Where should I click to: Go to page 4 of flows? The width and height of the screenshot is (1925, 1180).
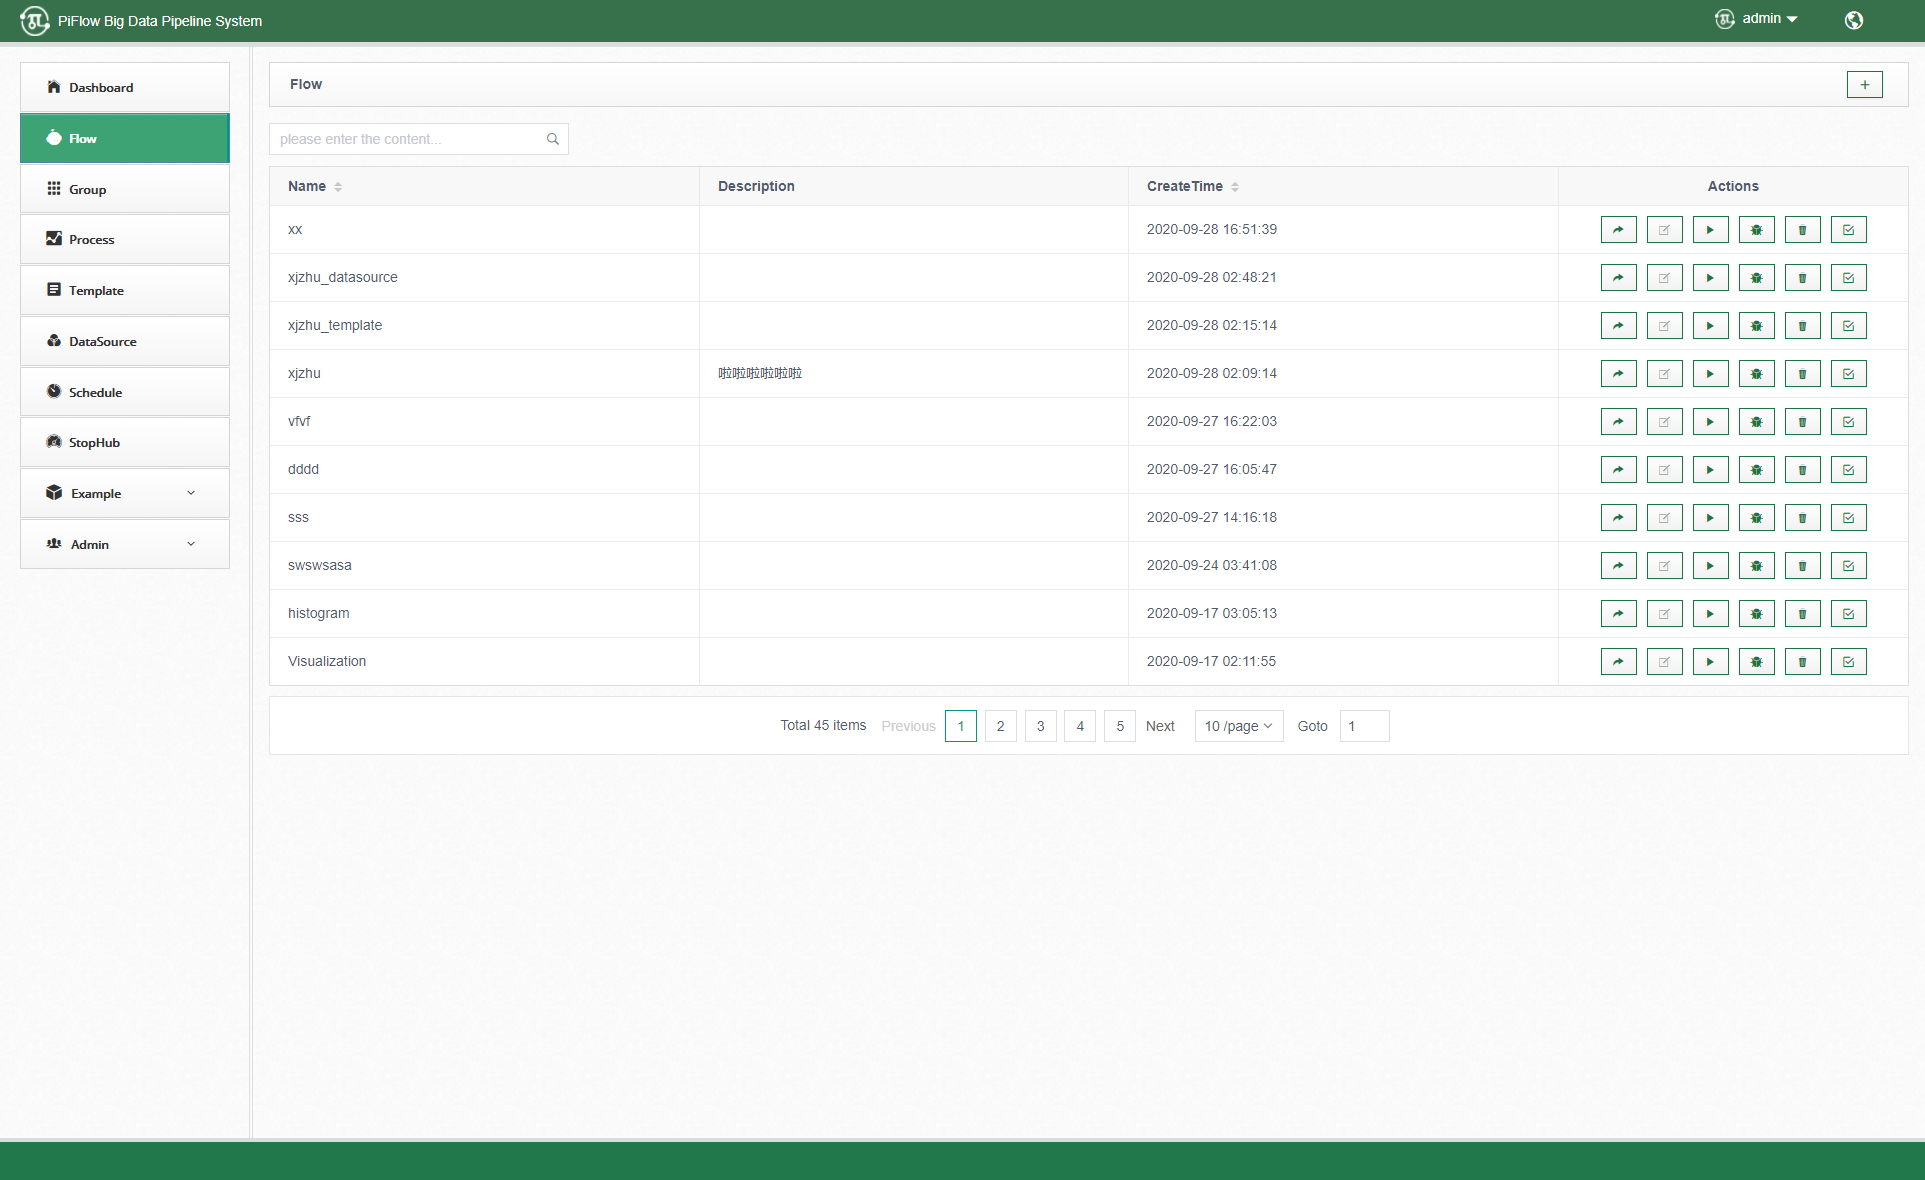coord(1080,726)
